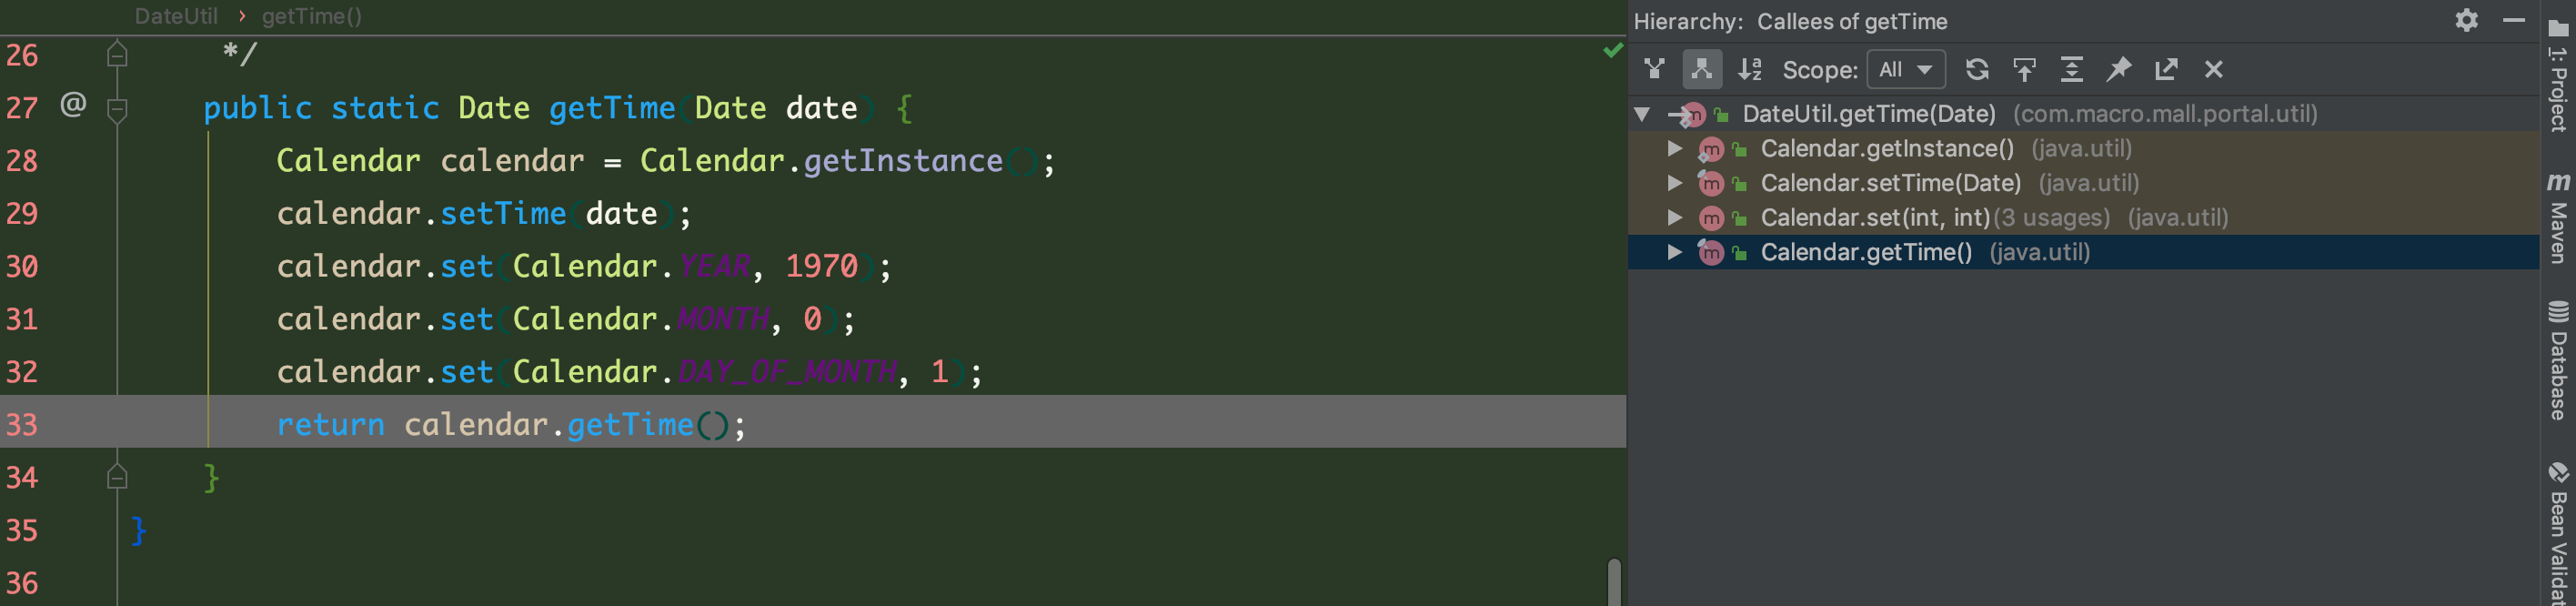Switch to Caller Methods Hierarchy view

(1654, 69)
